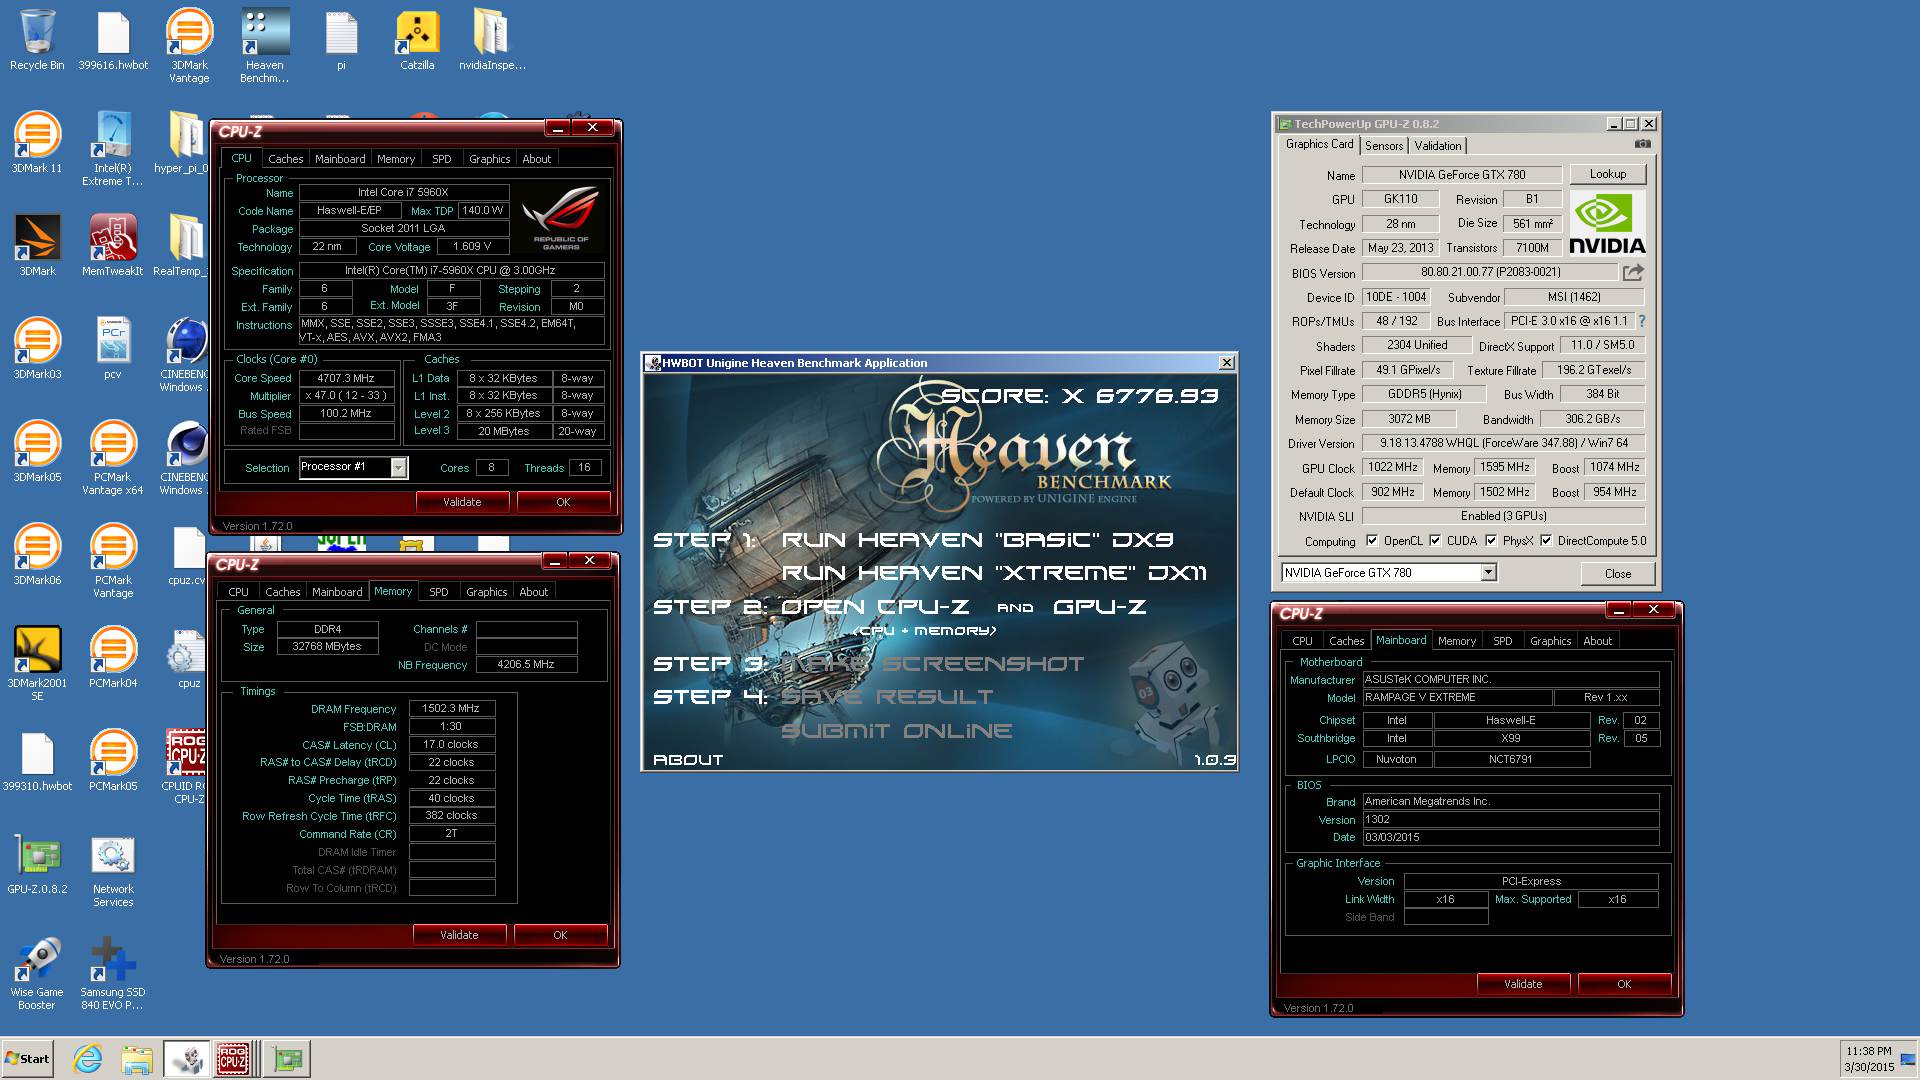Click Run Heaven Xtreme DX11 option

pos(994,573)
